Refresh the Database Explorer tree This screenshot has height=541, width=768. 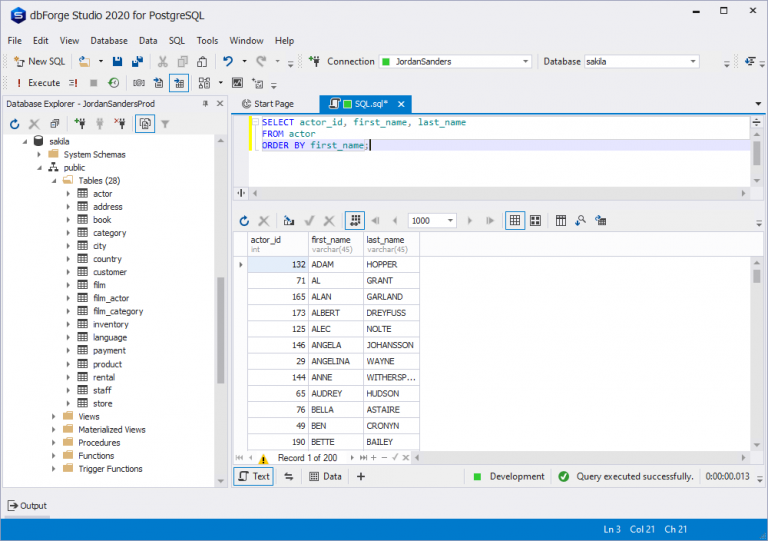pos(14,124)
